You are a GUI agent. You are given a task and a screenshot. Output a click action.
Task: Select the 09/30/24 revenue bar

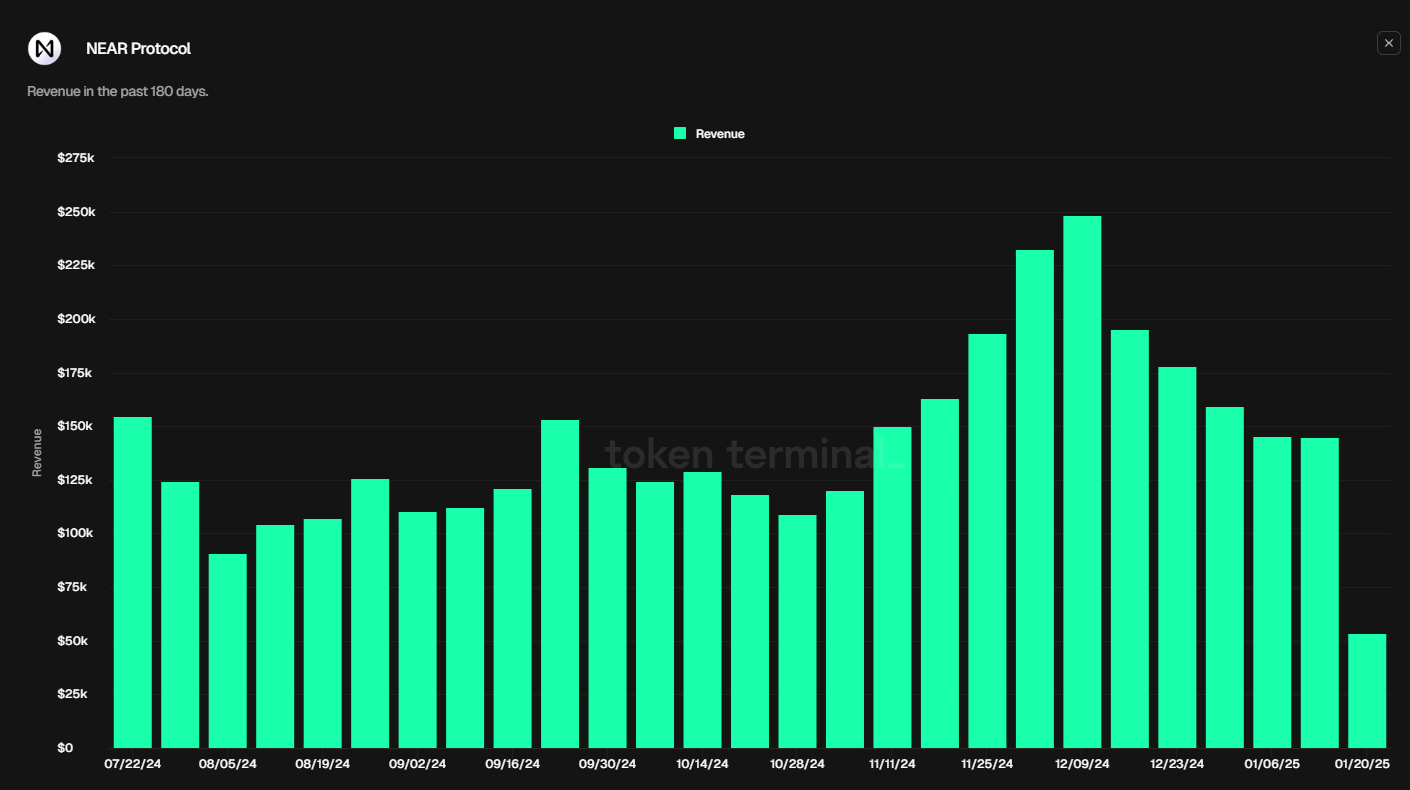(x=608, y=608)
